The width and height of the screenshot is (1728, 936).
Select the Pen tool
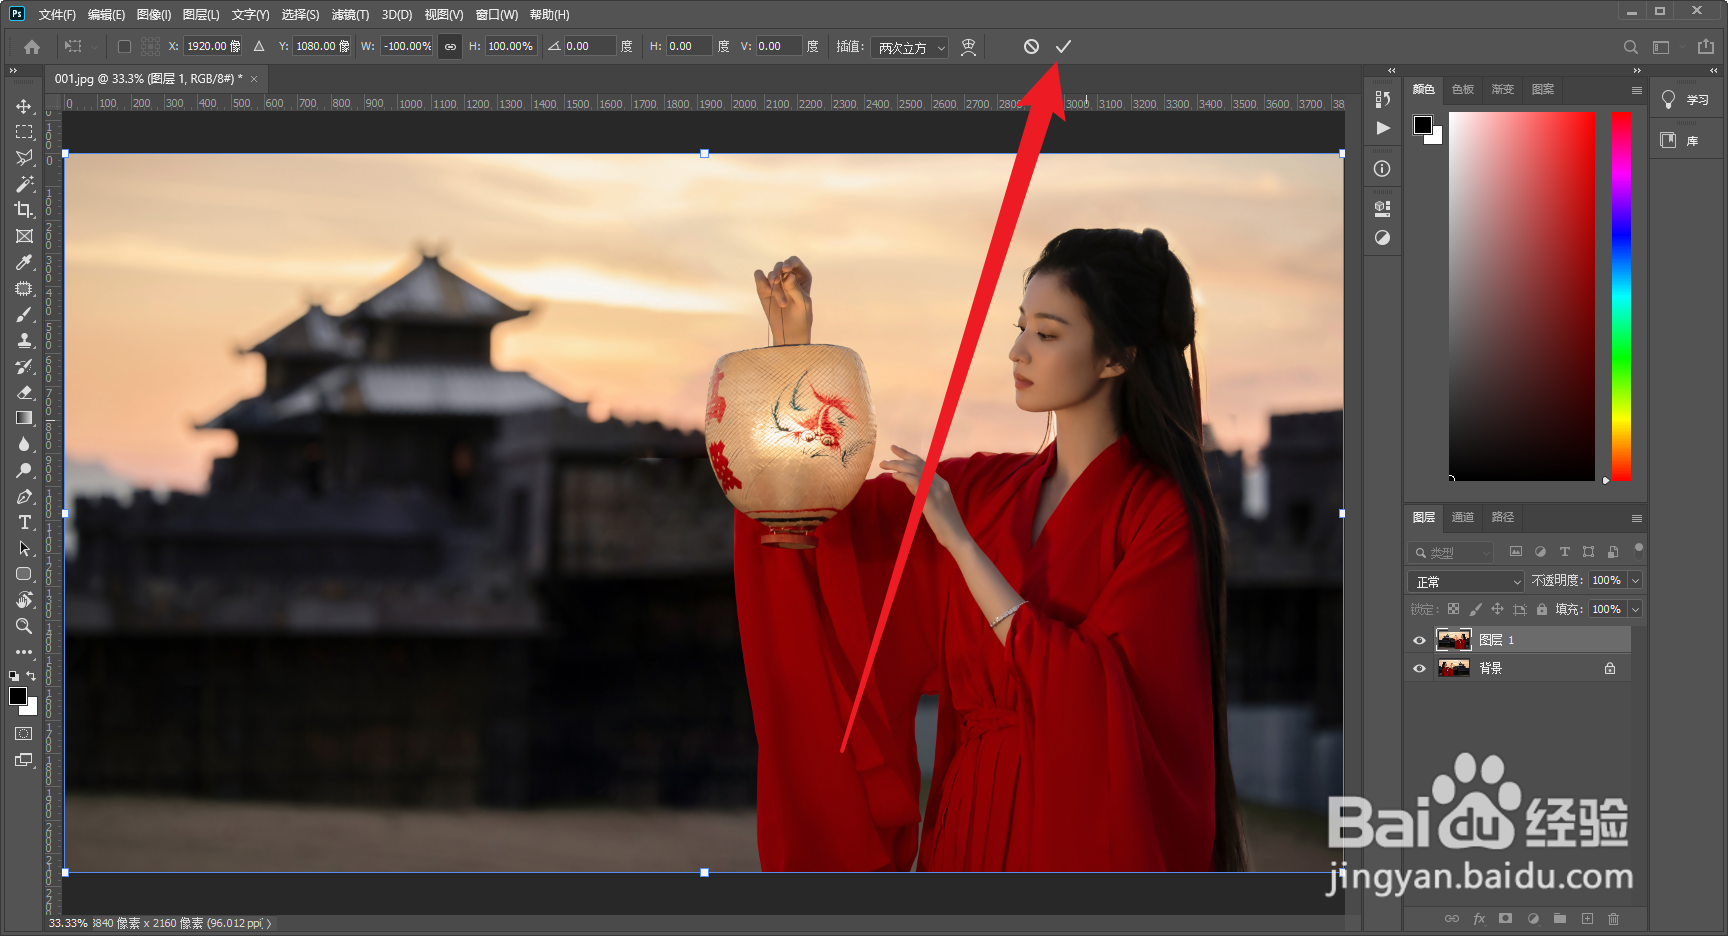[x=24, y=496]
